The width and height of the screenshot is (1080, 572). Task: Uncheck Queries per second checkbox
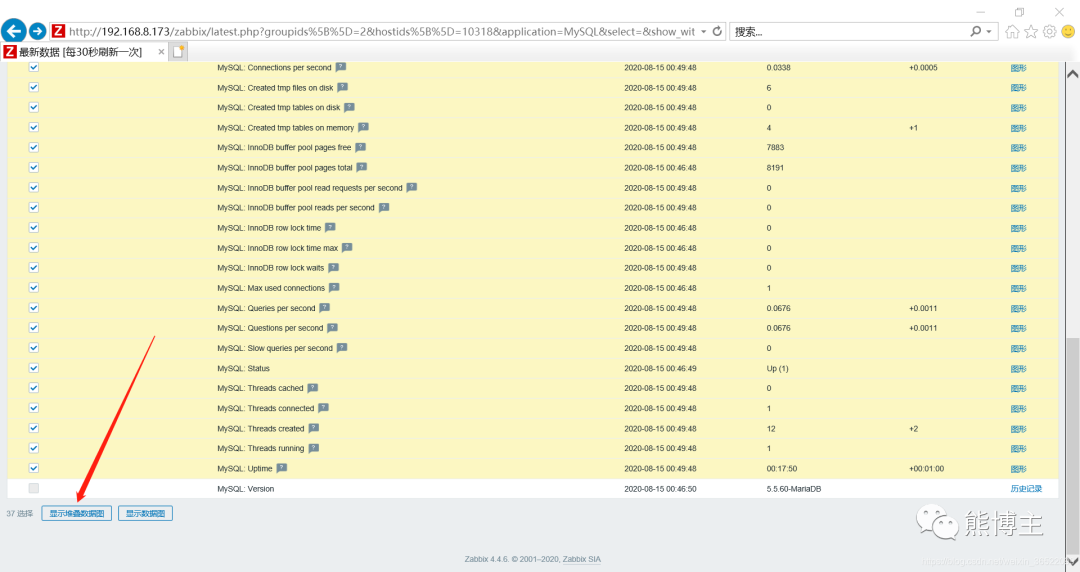click(x=34, y=308)
